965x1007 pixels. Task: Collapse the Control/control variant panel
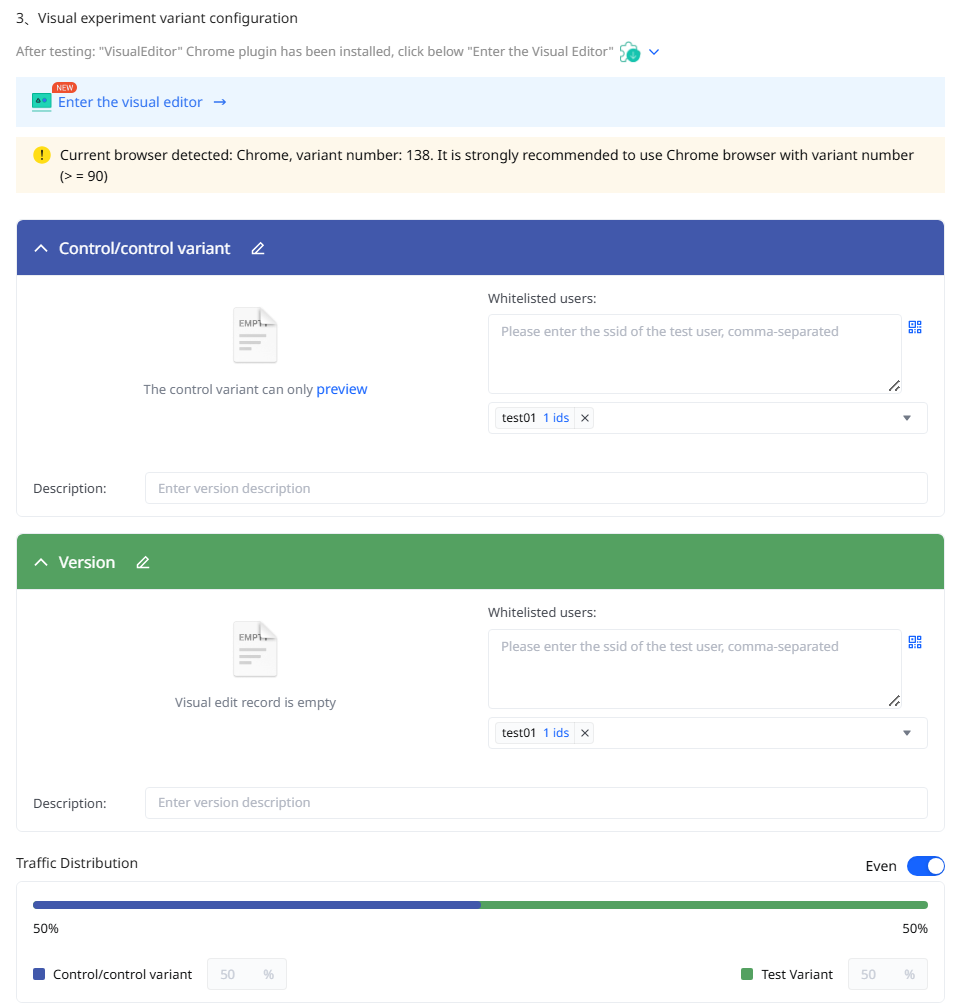pyautogui.click(x=40, y=248)
